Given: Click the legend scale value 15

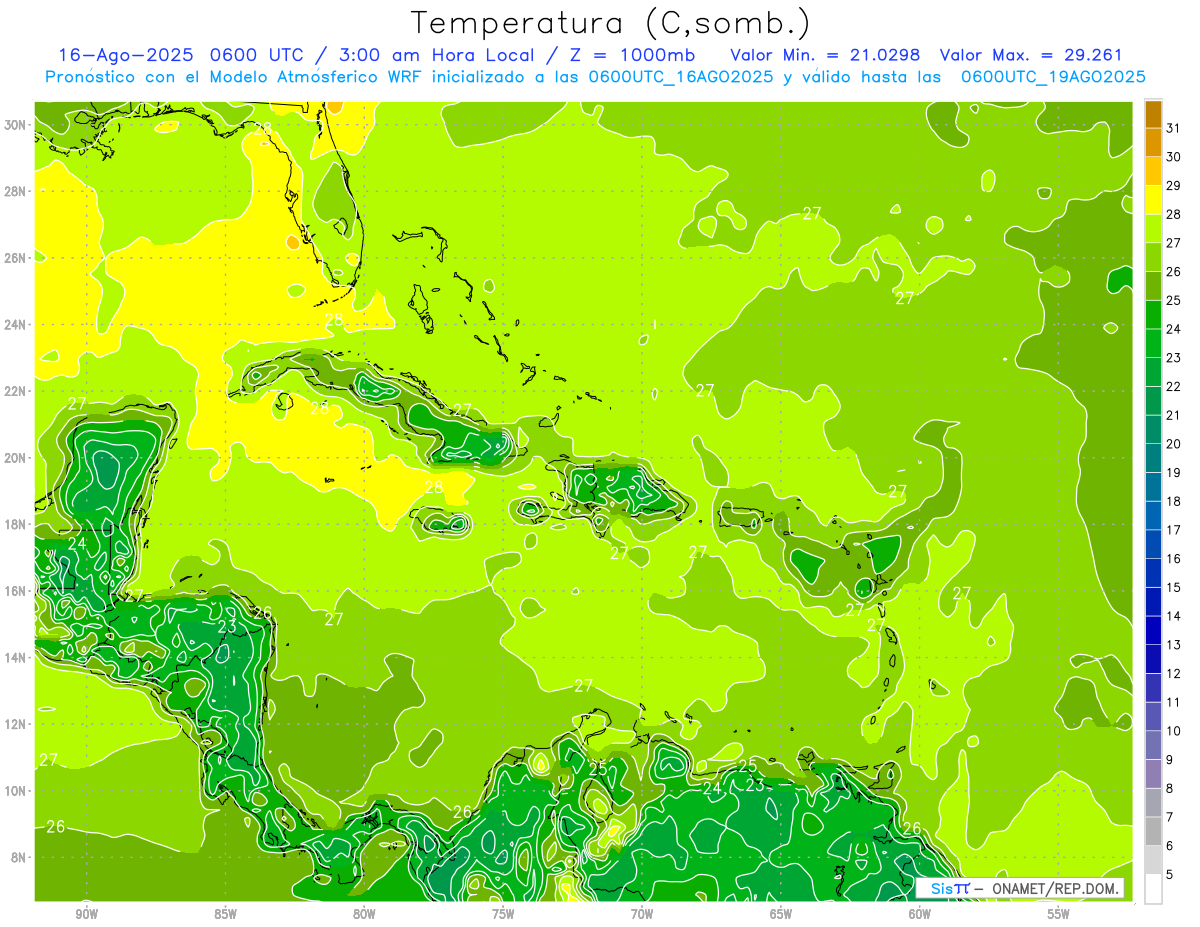Looking at the screenshot, I should coord(1174,587).
